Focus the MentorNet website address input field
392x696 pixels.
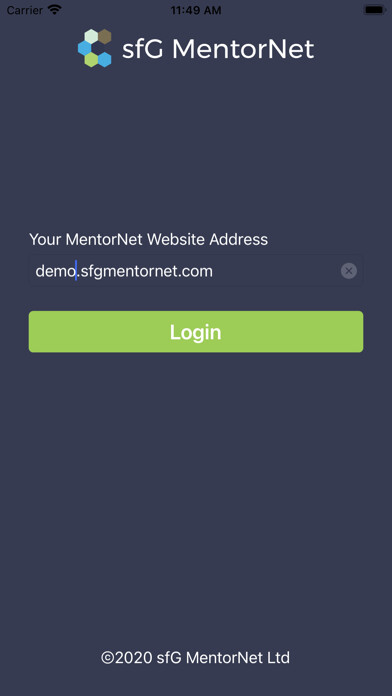(x=196, y=271)
